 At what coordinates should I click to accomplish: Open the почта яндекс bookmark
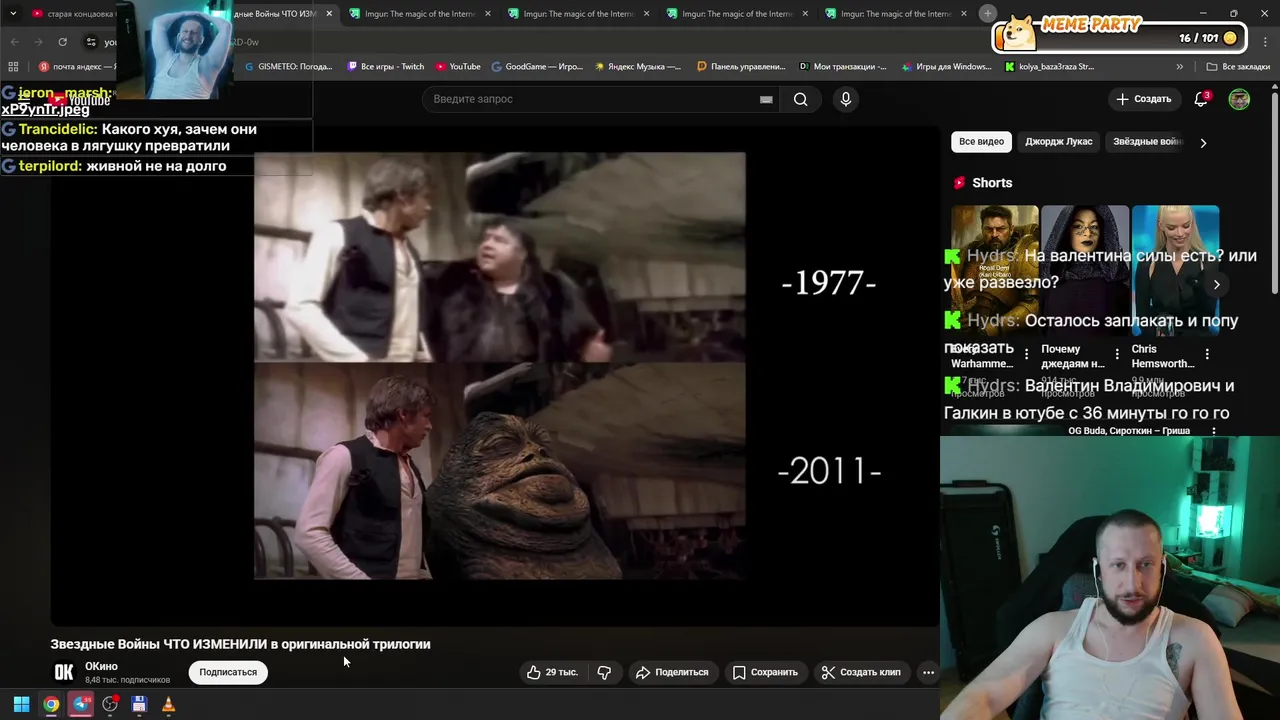point(76,67)
